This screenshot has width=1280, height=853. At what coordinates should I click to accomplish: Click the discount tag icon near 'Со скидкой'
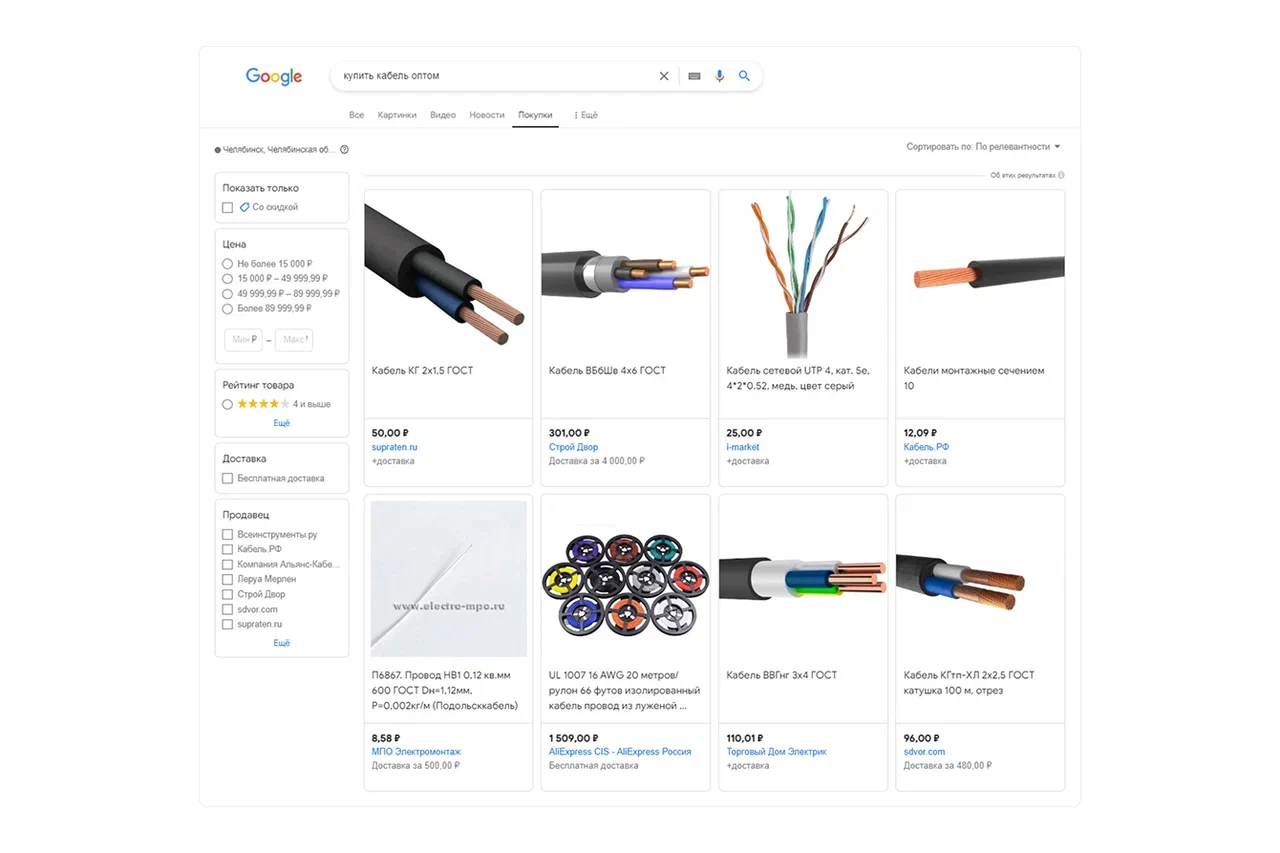point(244,207)
